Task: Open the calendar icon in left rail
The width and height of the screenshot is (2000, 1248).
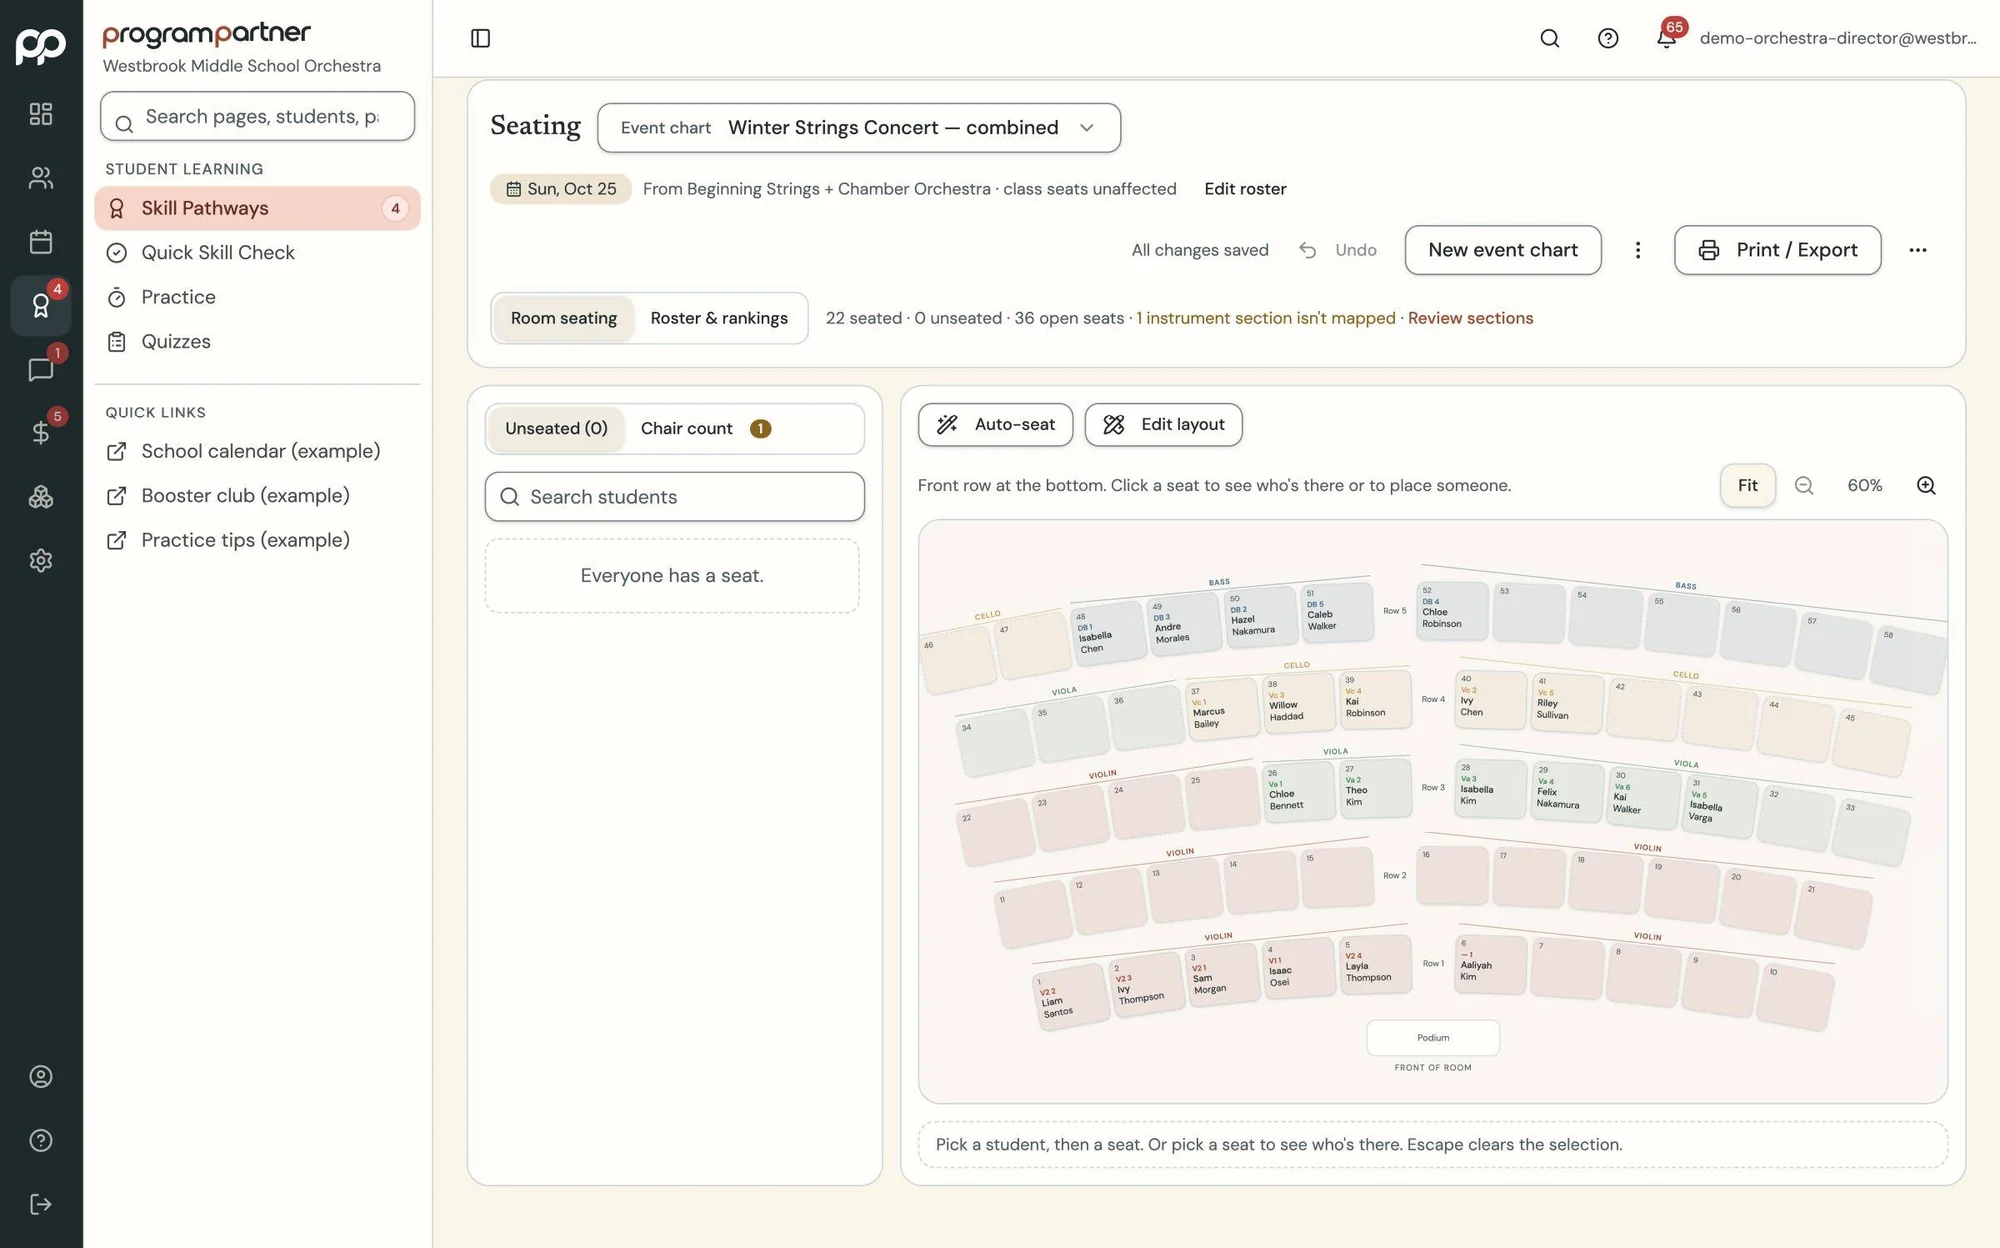Action: tap(41, 242)
